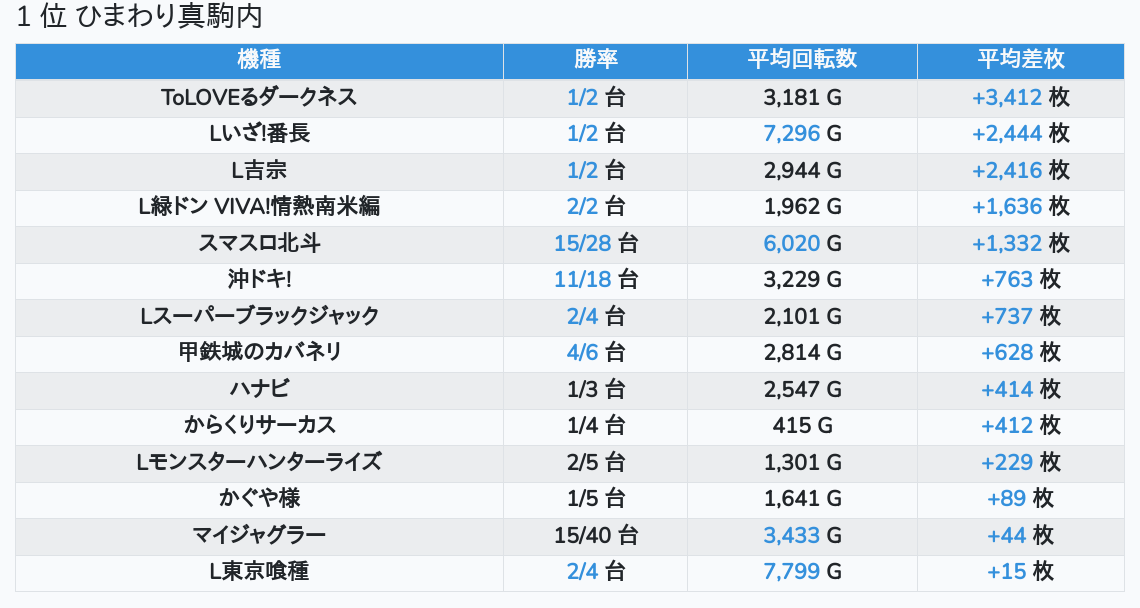Select the ハナビ row name
Viewport: 1140px width, 608px height.
[259, 388]
